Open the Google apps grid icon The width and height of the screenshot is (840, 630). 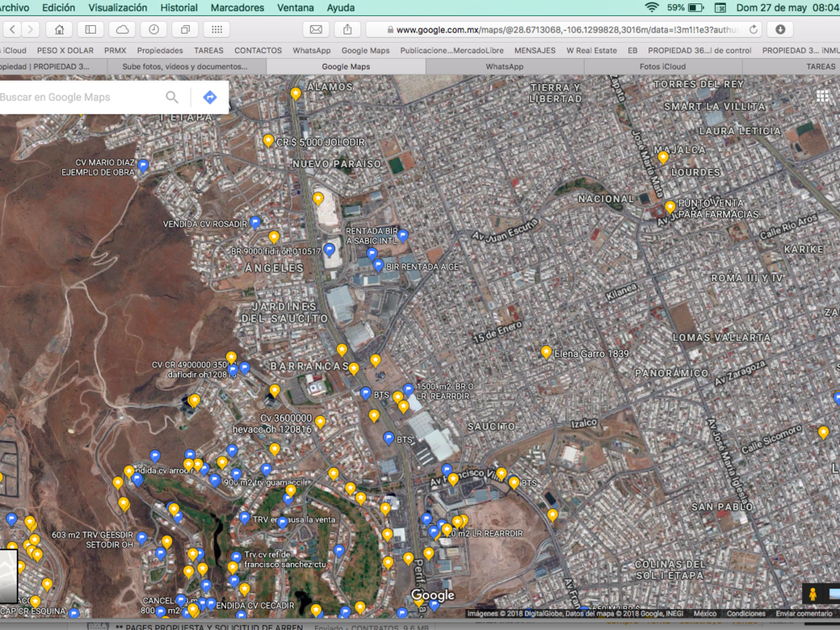822,96
